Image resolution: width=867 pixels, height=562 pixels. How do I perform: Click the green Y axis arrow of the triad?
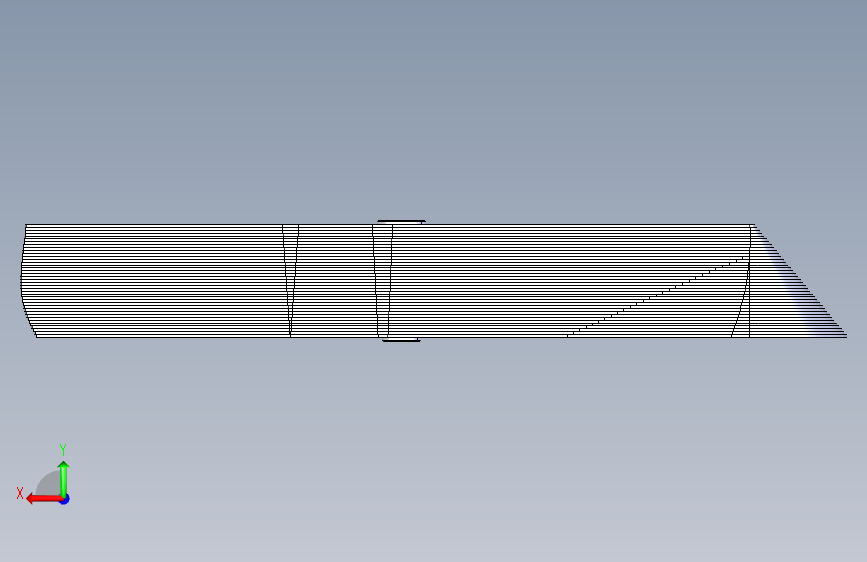coord(64,479)
